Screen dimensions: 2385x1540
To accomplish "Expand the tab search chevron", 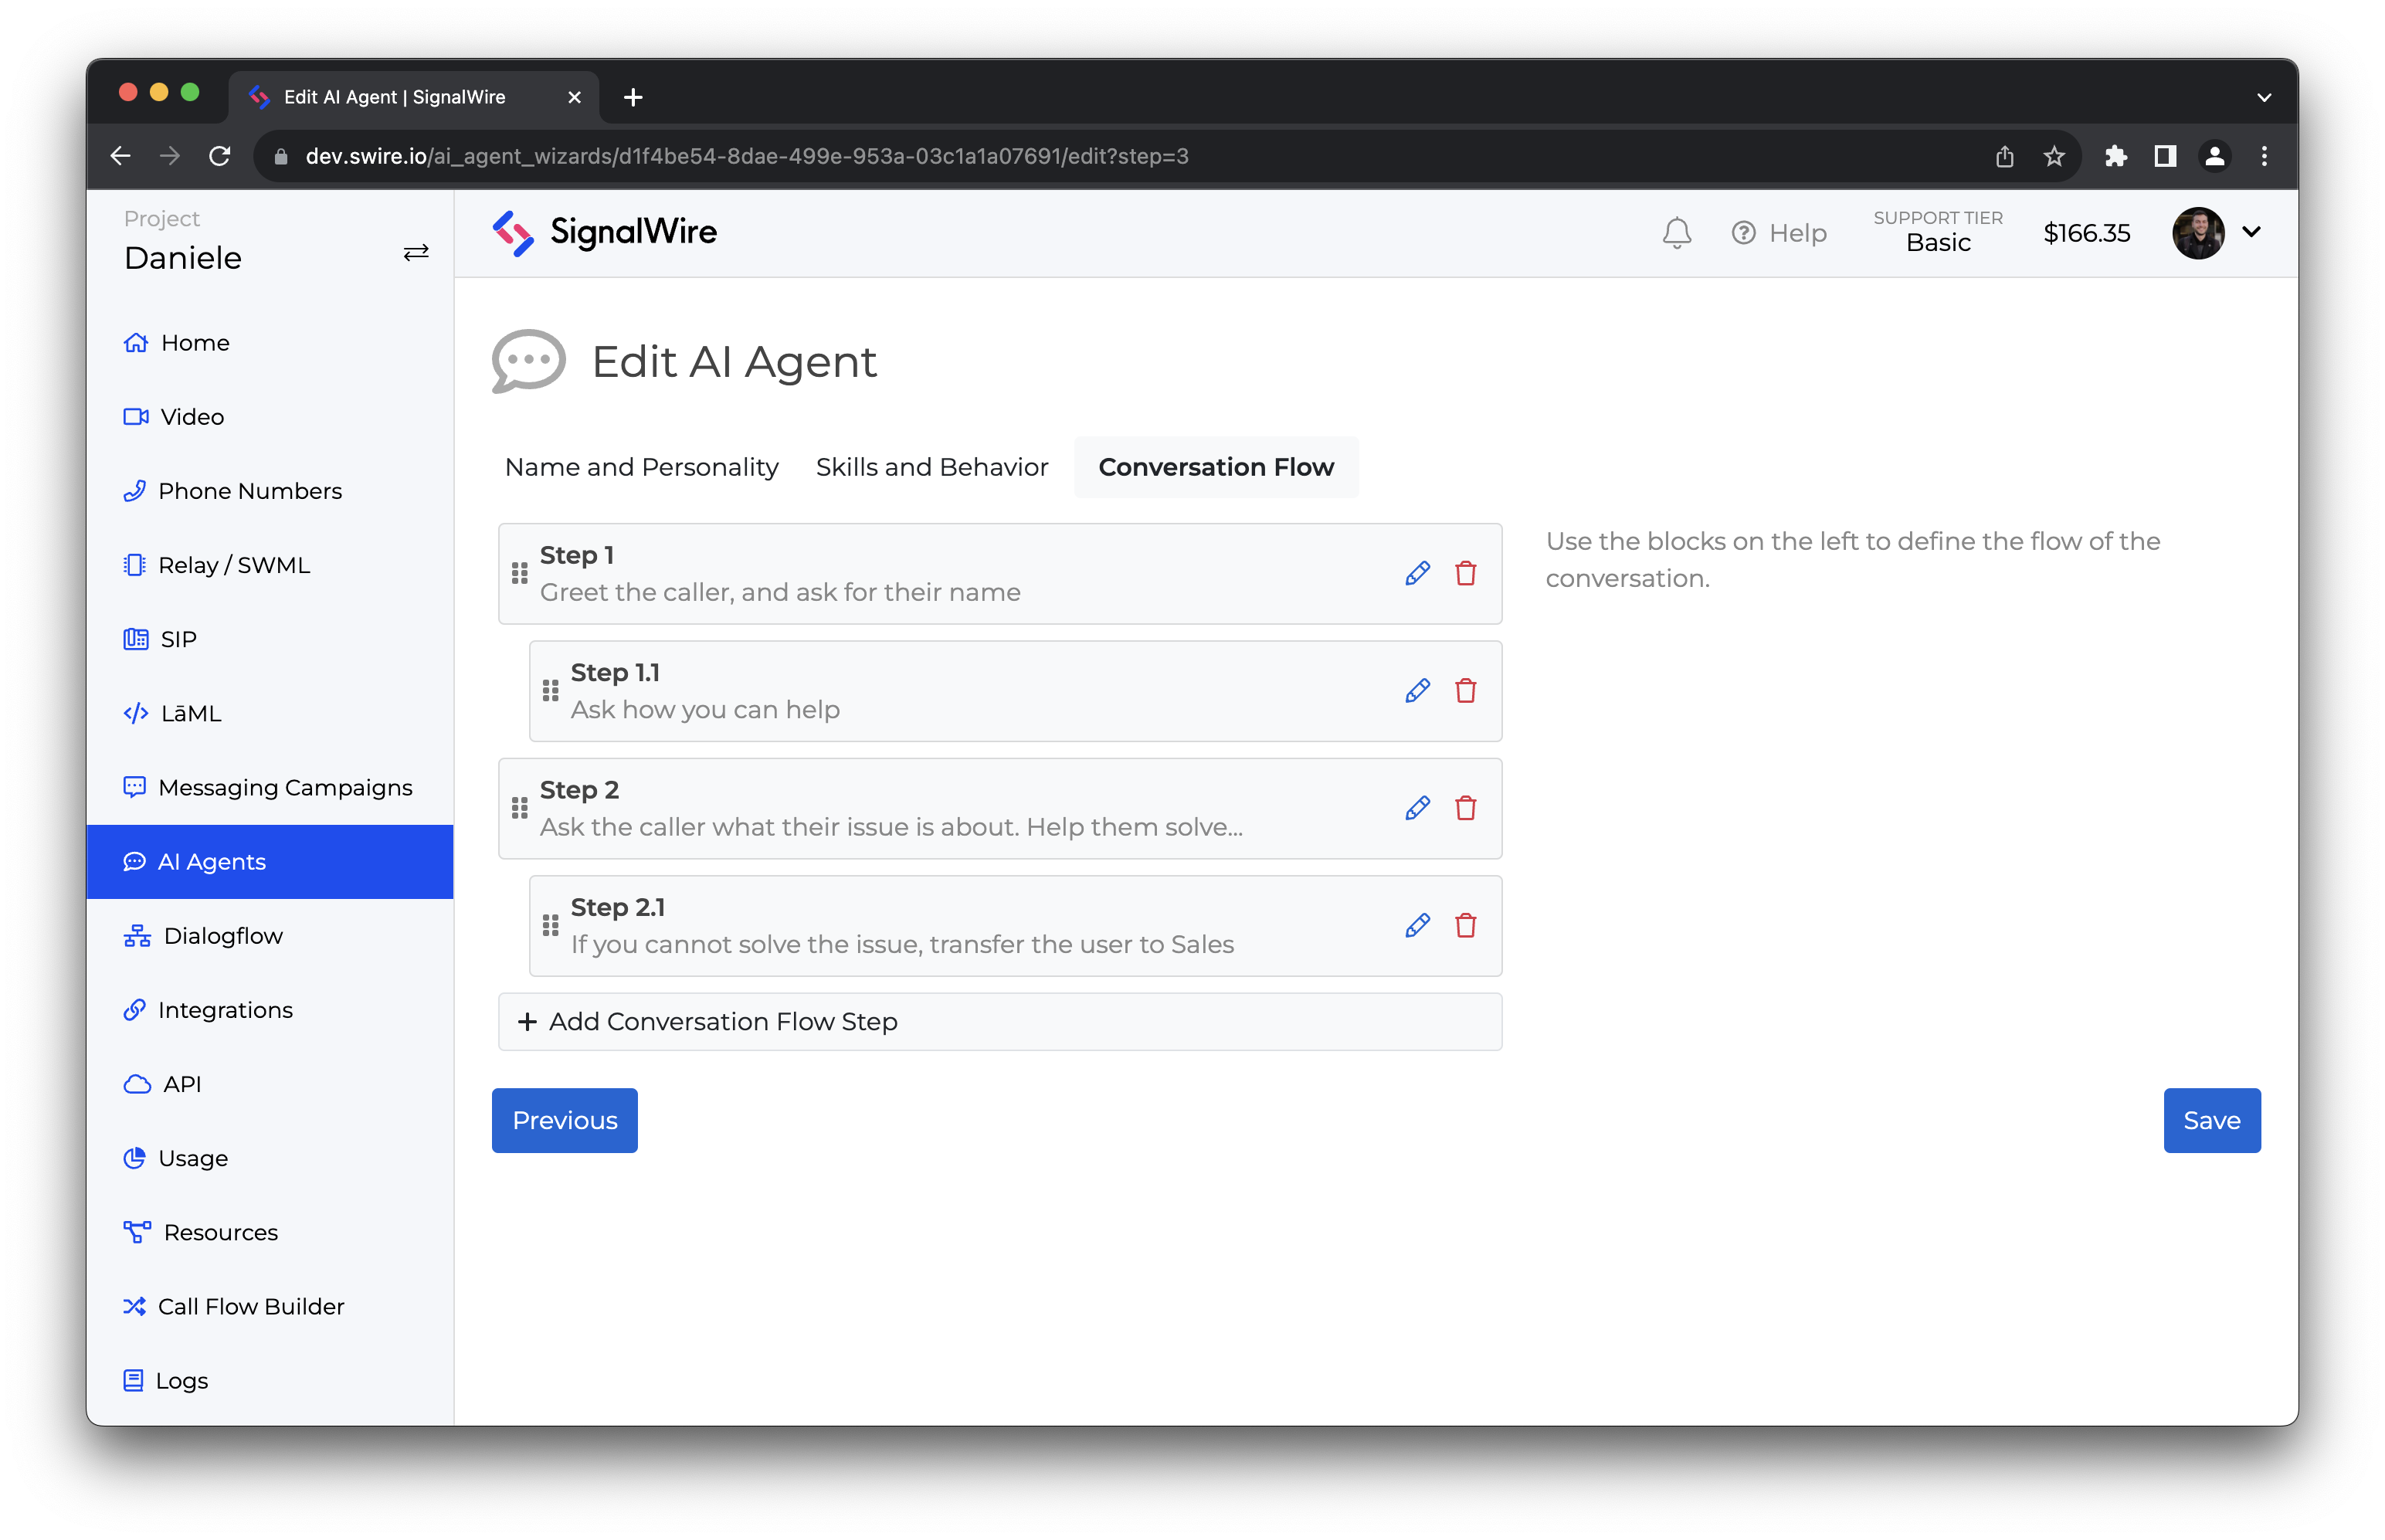I will point(2264,97).
